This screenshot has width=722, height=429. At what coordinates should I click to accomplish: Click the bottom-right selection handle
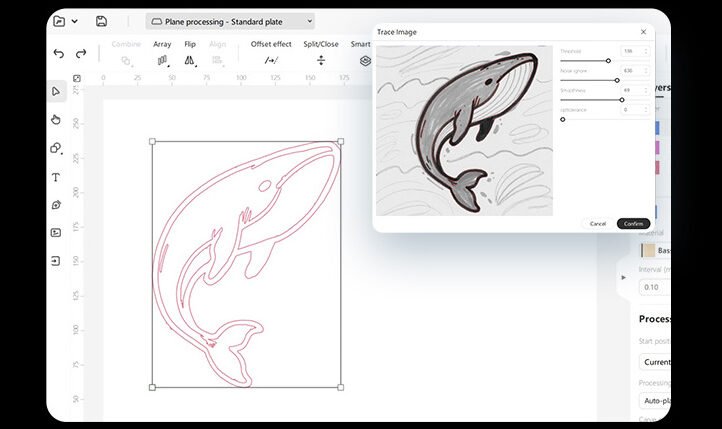coord(341,388)
